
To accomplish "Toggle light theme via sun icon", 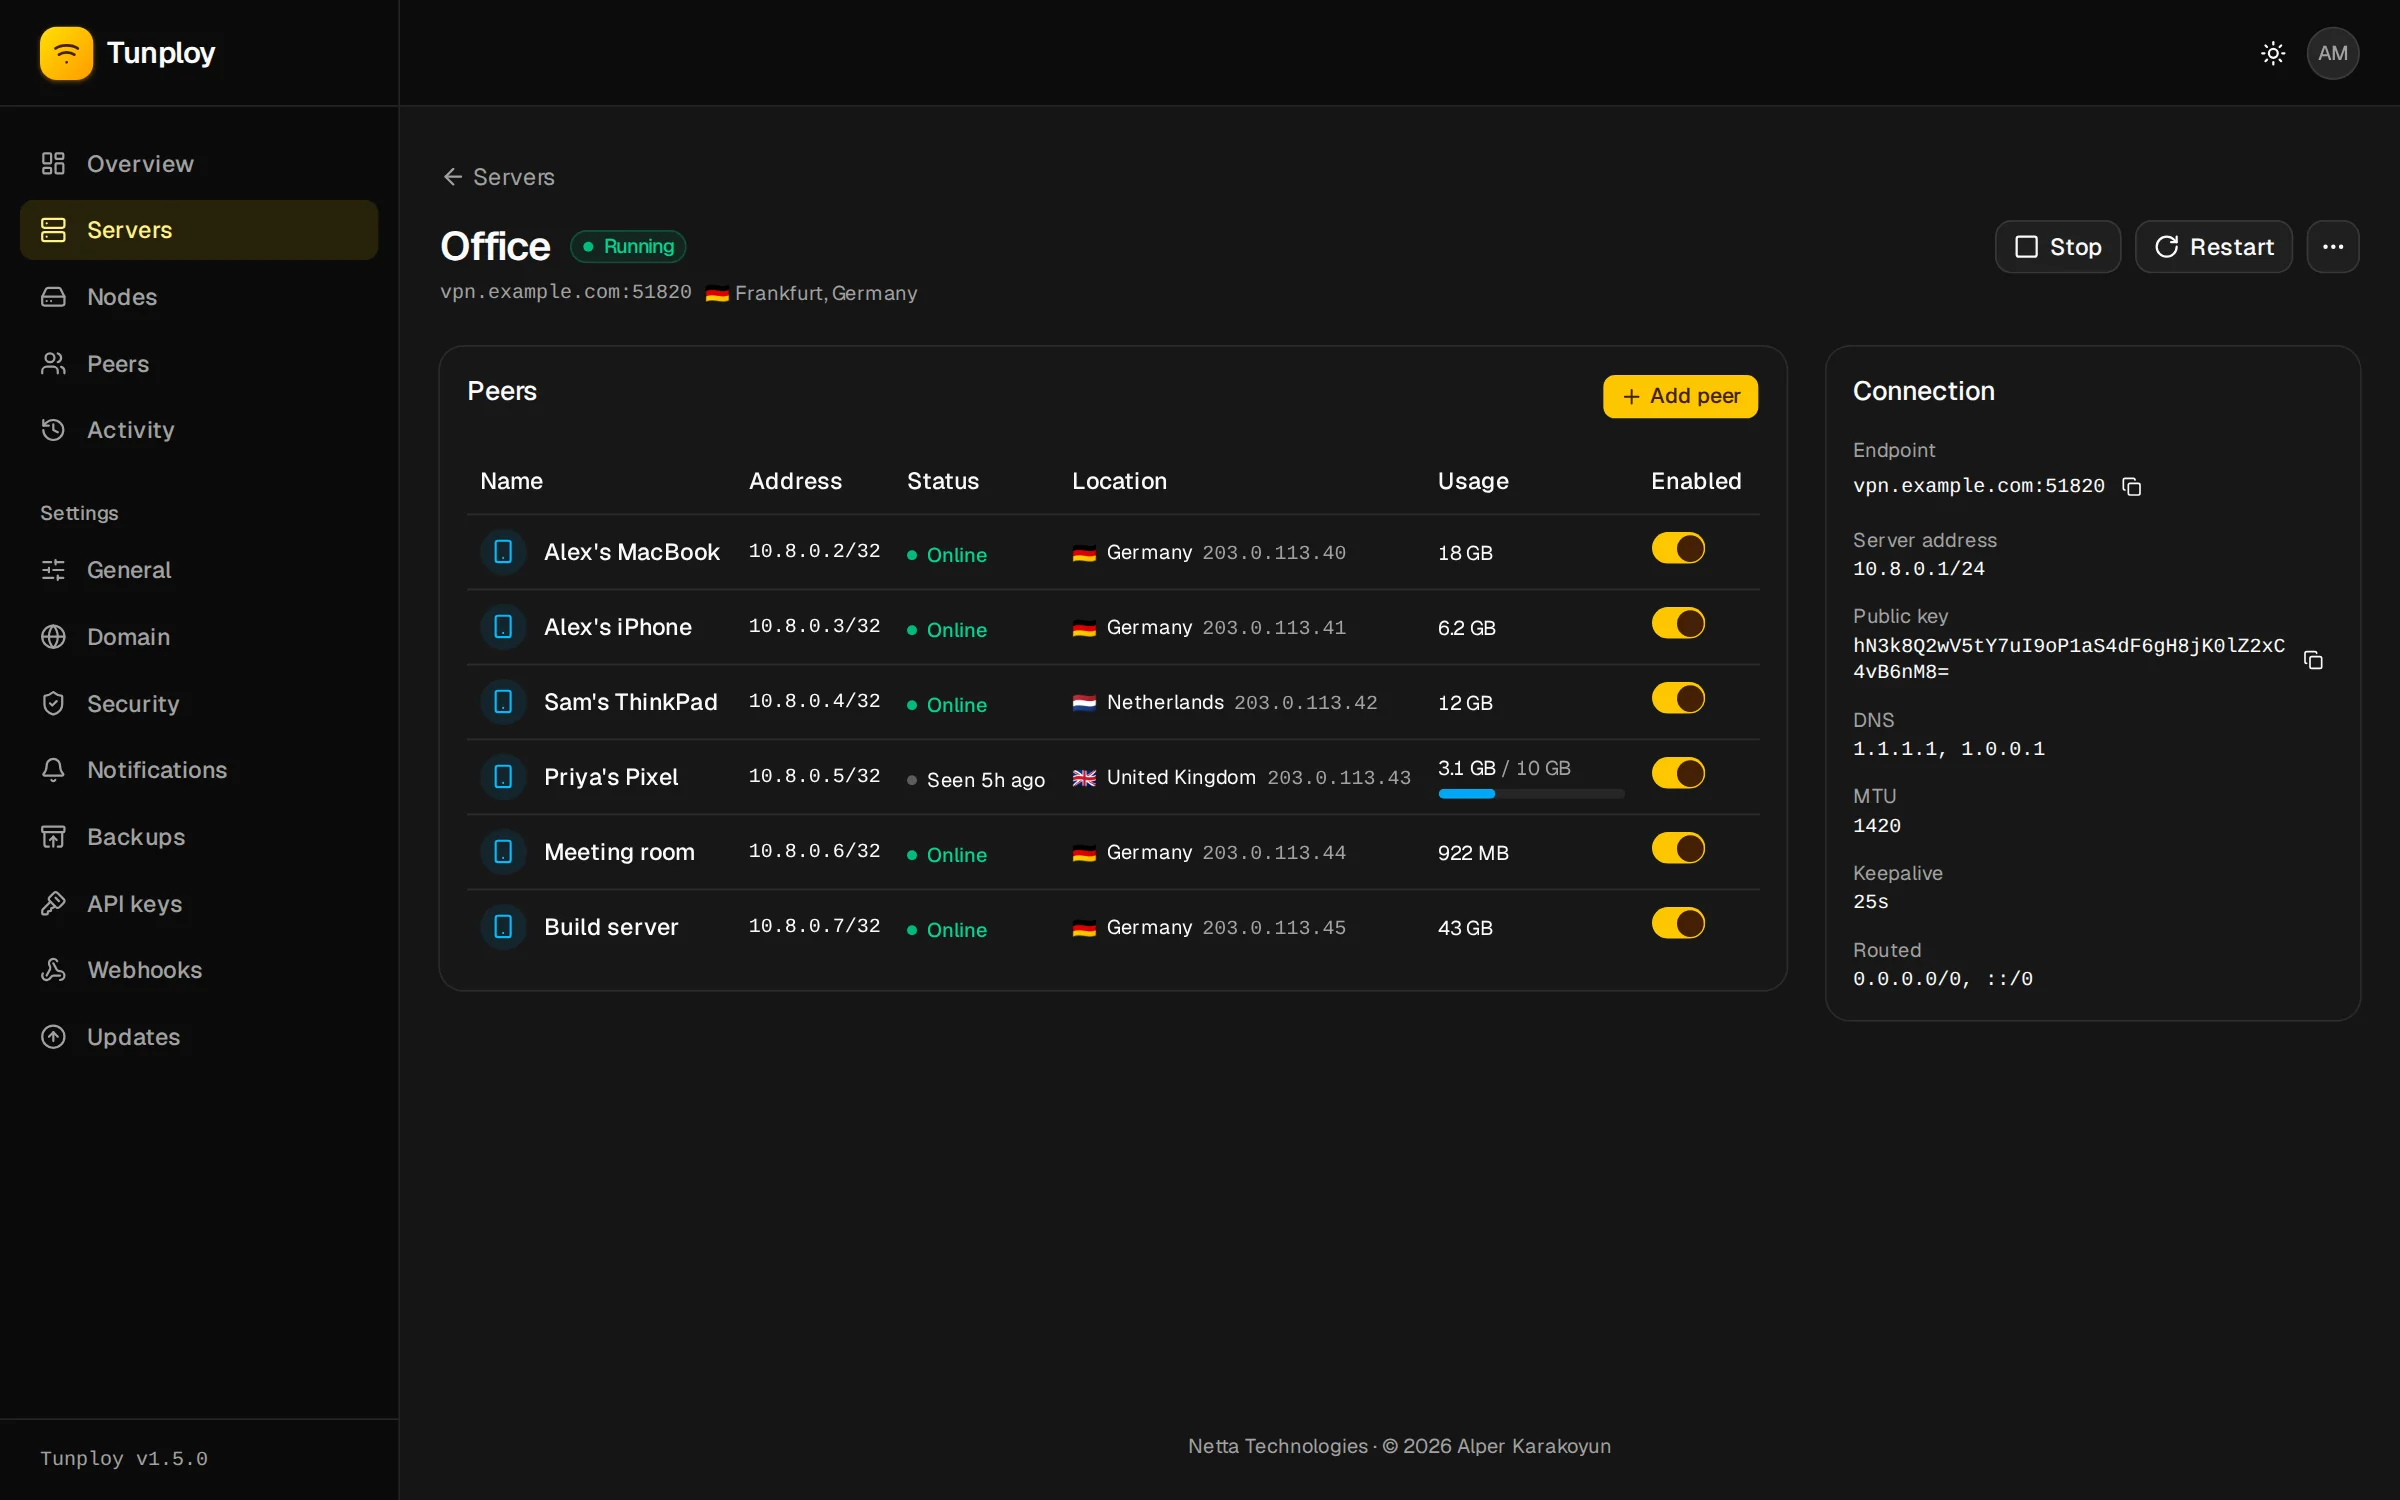I will (x=2273, y=53).
